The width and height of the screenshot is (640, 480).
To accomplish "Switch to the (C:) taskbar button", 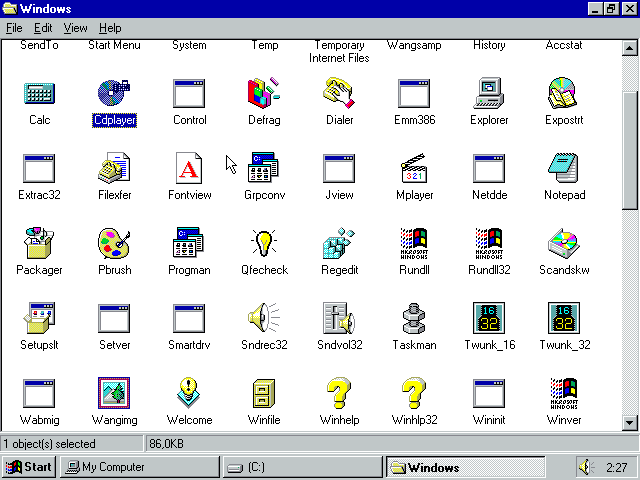I will click(x=302, y=467).
